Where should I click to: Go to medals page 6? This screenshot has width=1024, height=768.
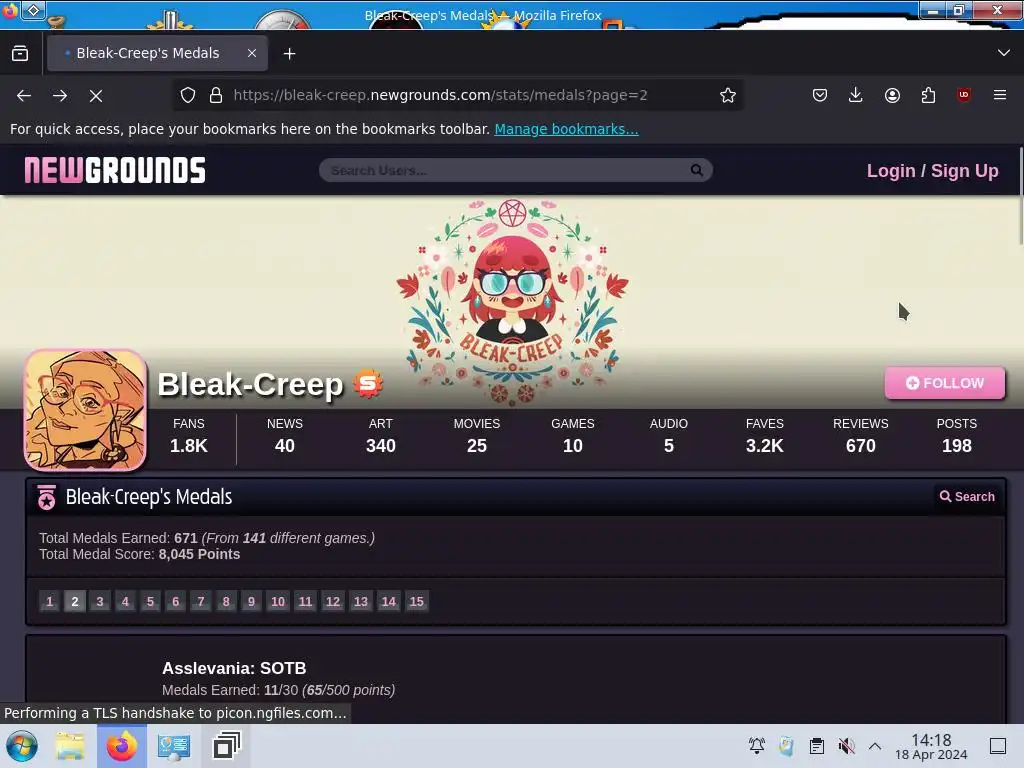pos(176,601)
